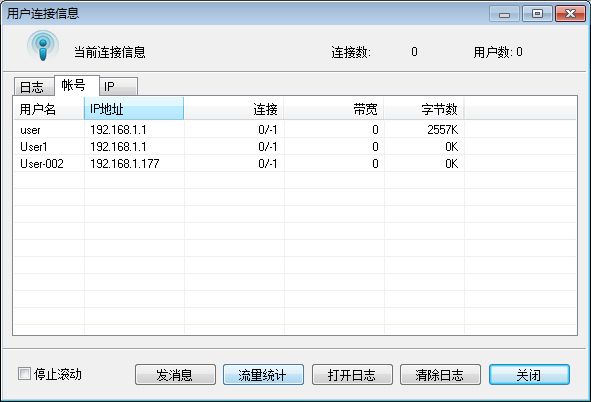Open 流量统计 traffic statistics
The width and height of the screenshot is (591, 402).
pyautogui.click(x=263, y=374)
